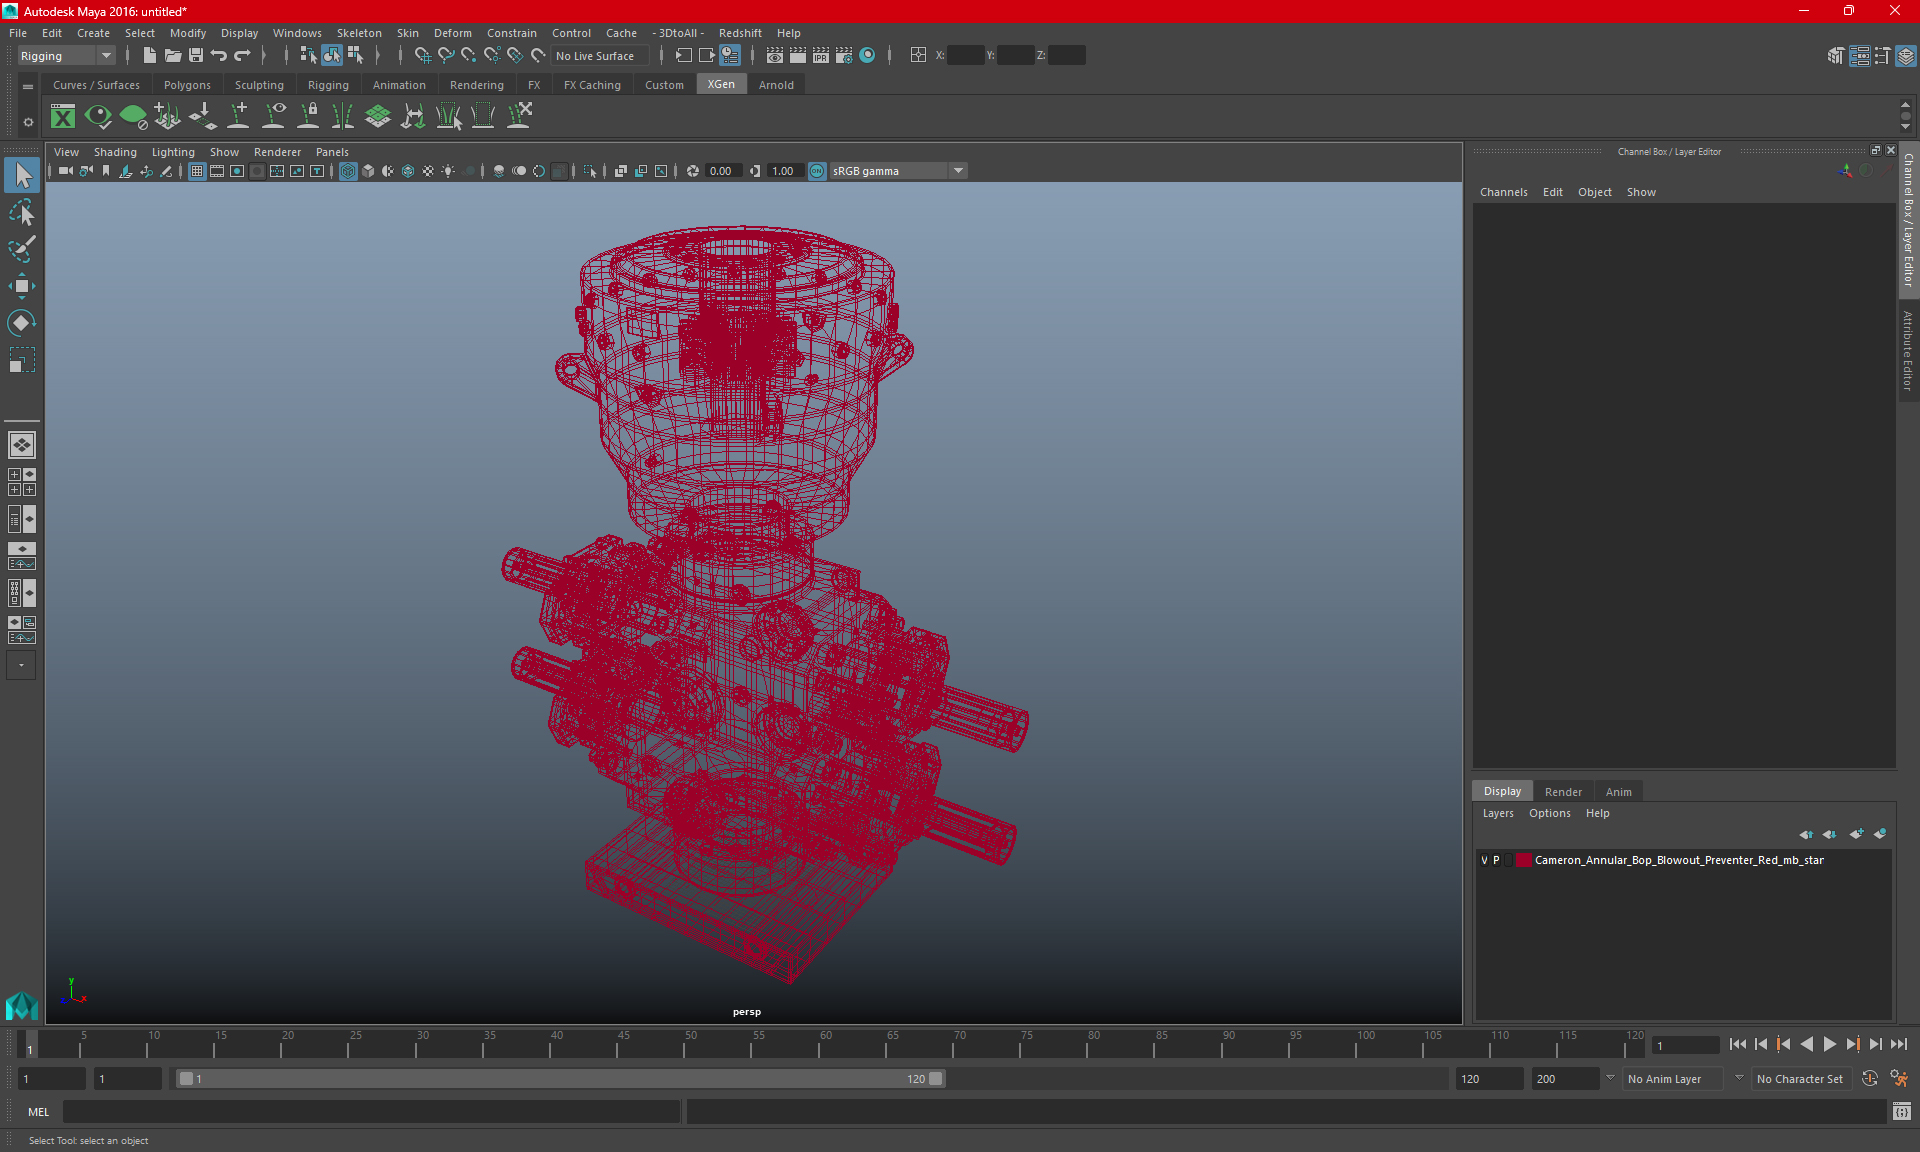Open the Skeleton menu

point(359,33)
